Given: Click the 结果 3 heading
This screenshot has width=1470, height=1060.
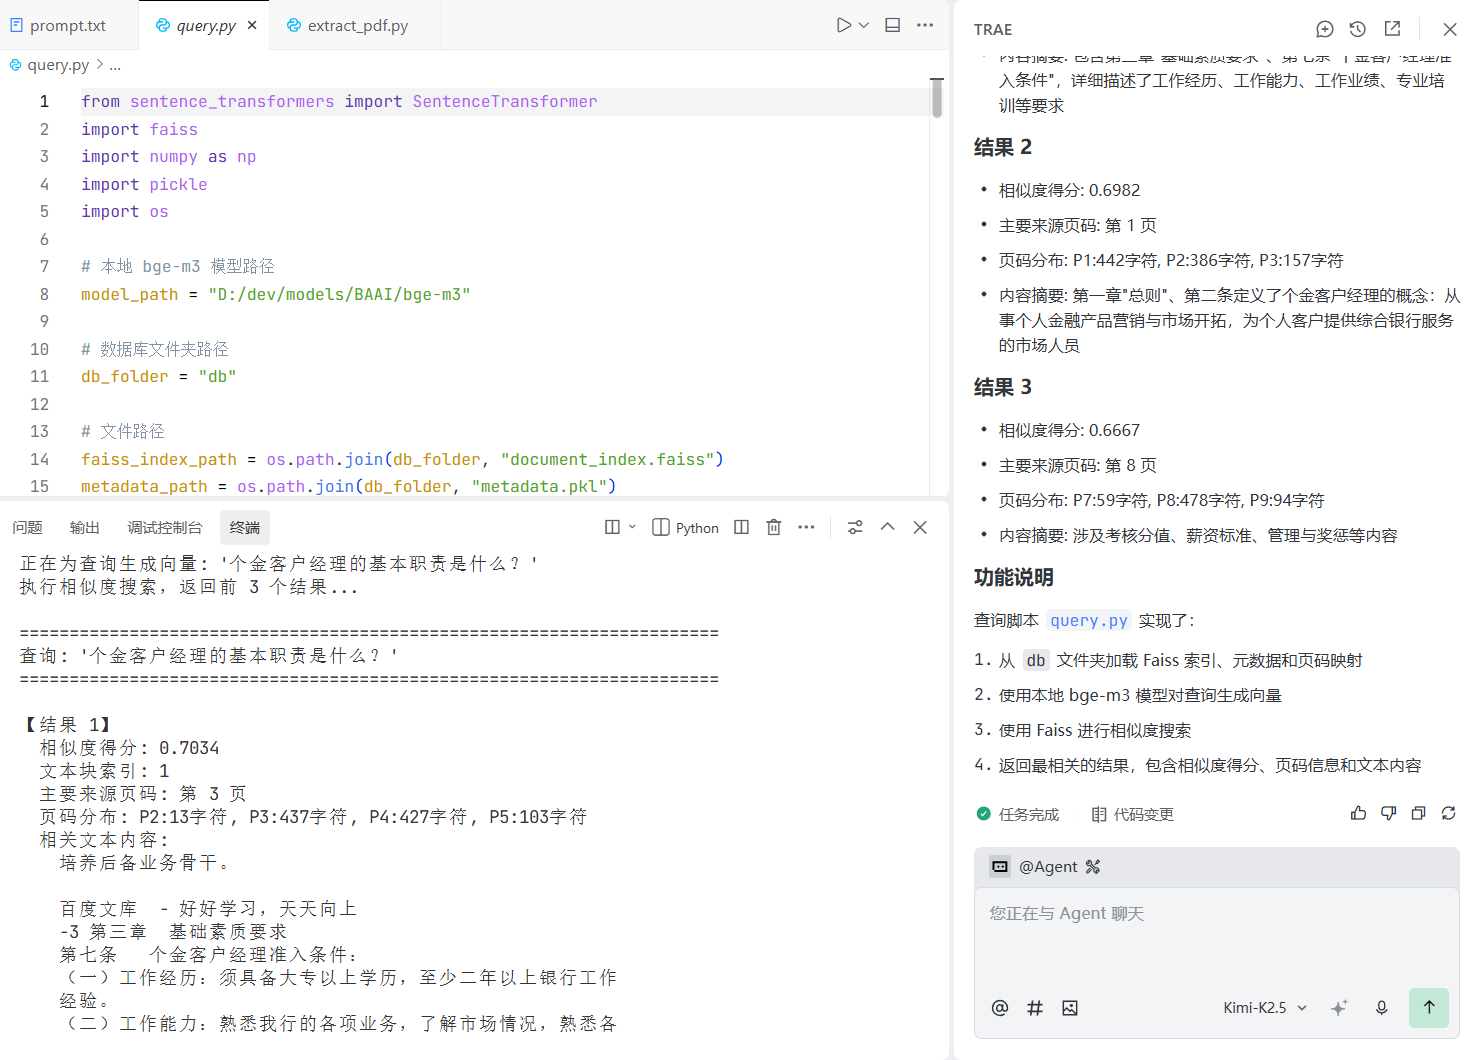Looking at the screenshot, I should [x=1003, y=387].
